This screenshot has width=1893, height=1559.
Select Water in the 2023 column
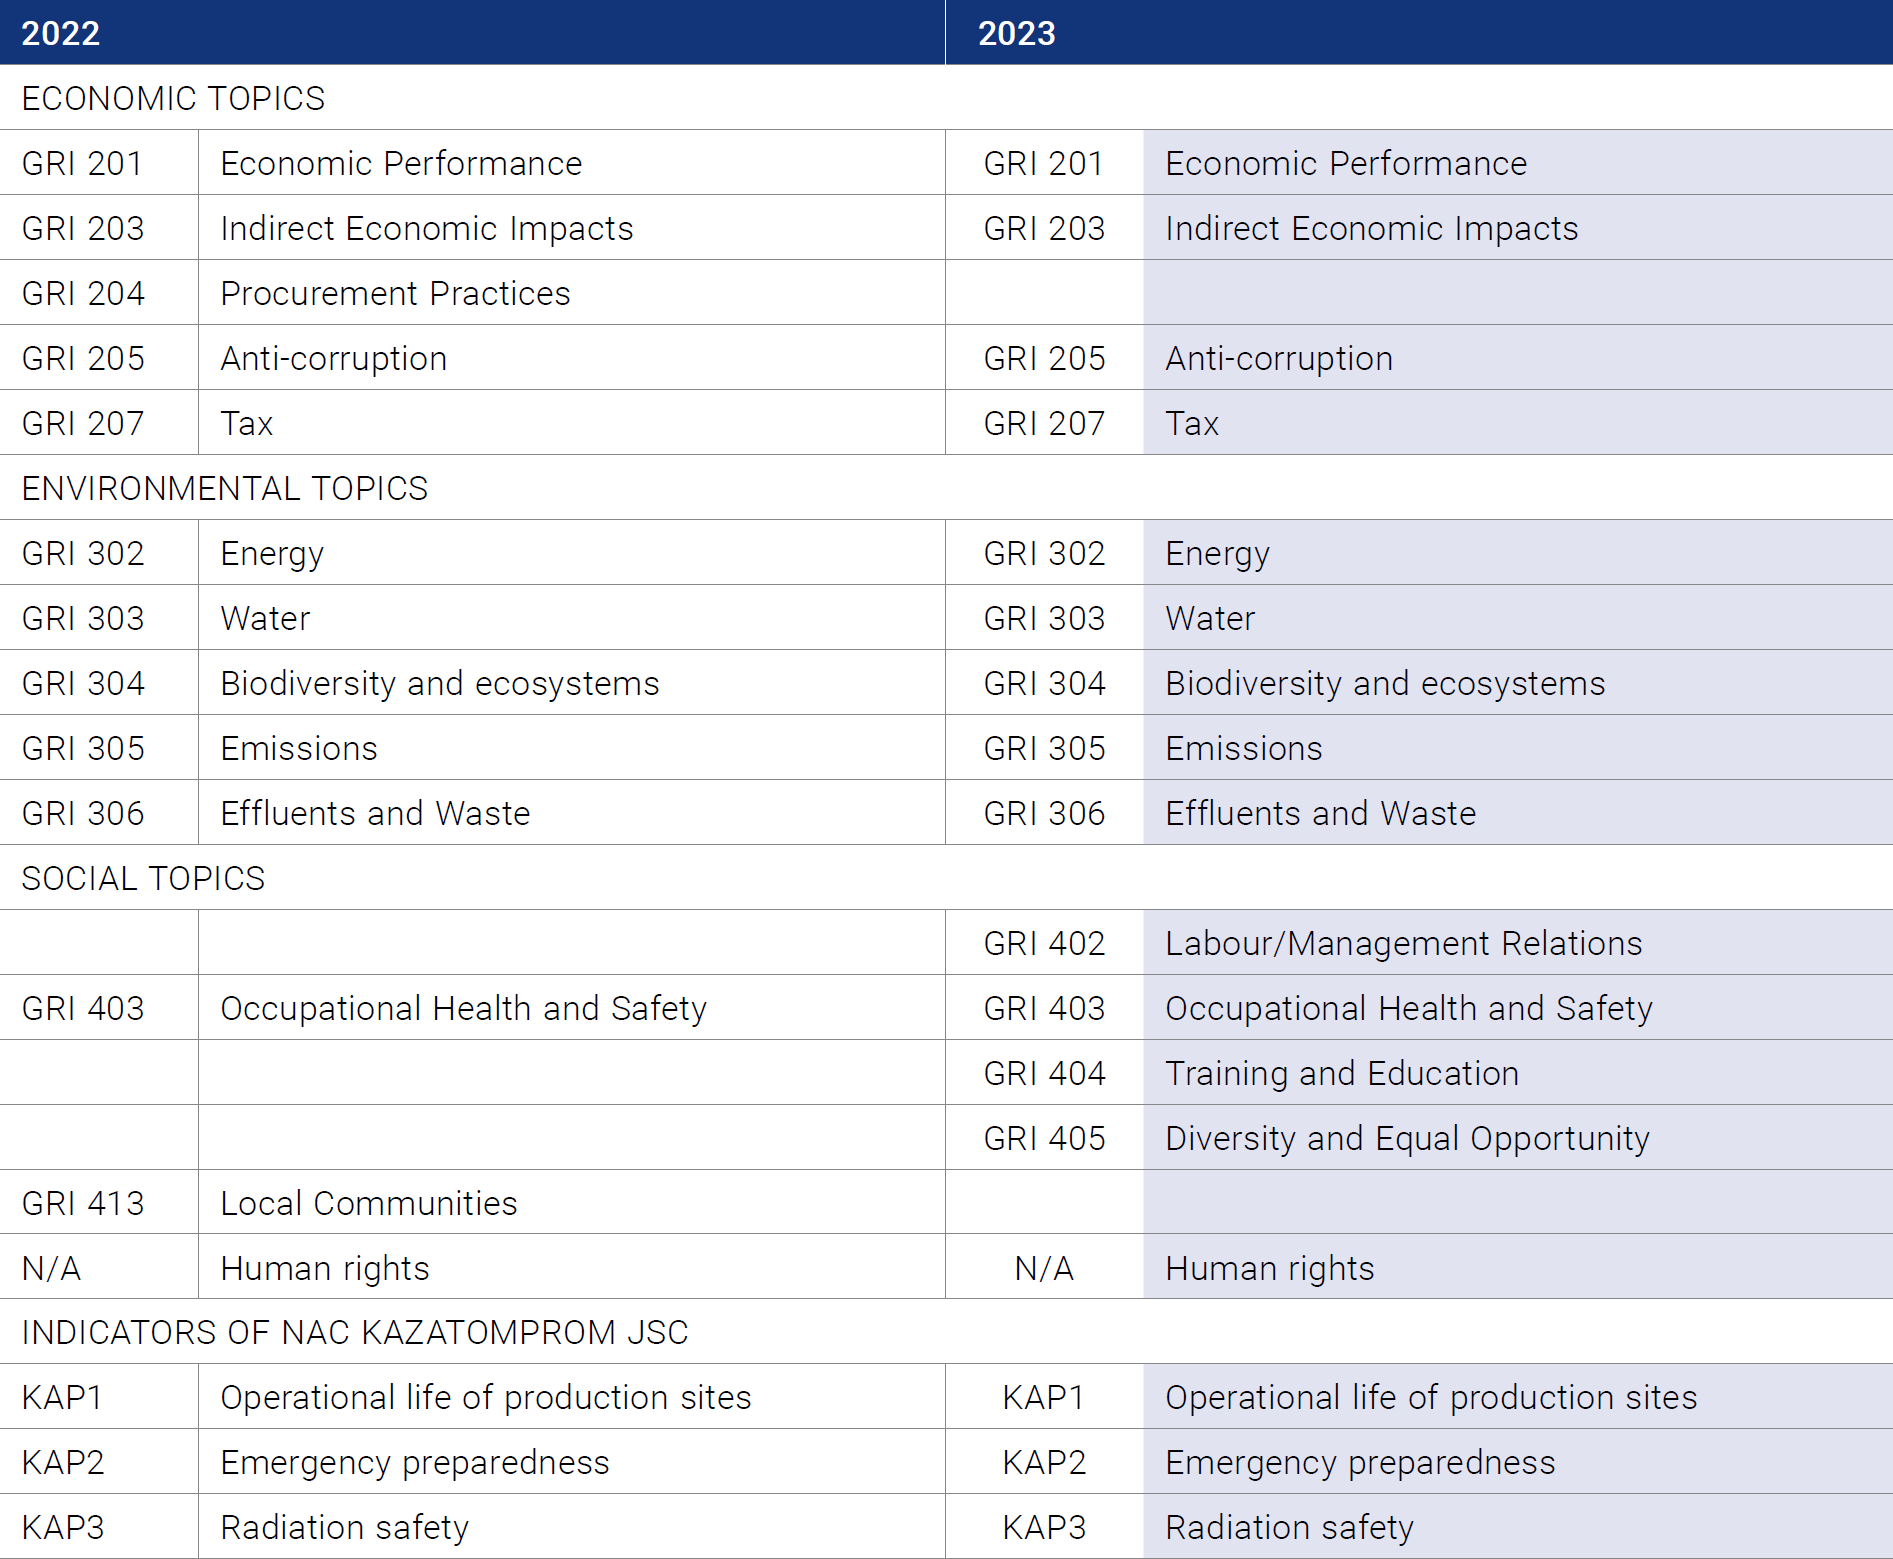[1210, 618]
